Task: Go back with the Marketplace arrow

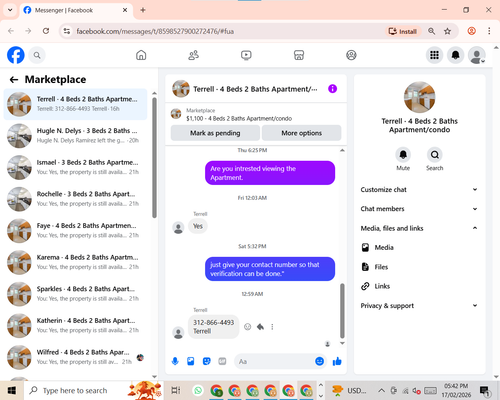Action: coord(14,80)
